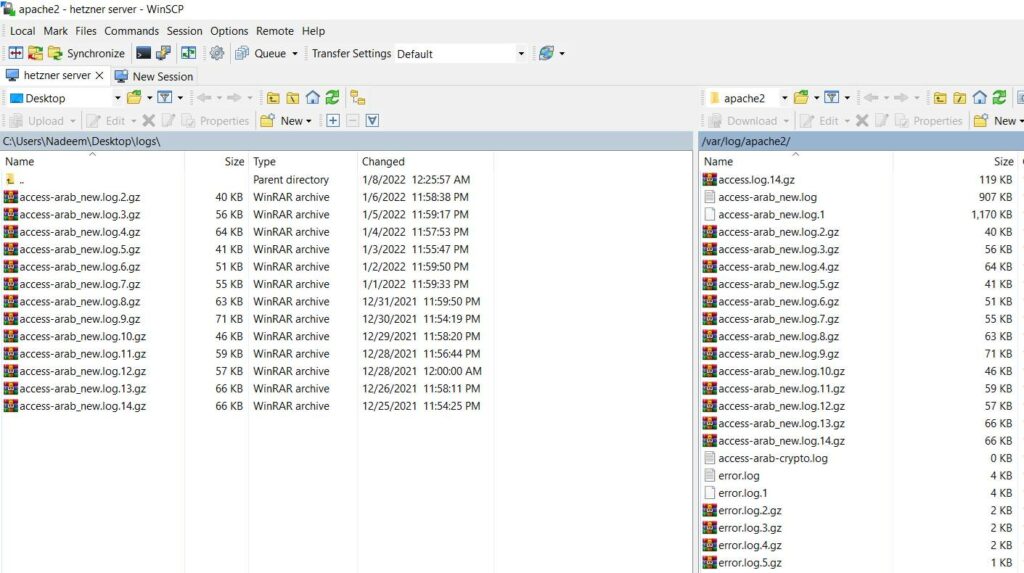
Task: Go to local parent directory icon
Action: (273, 98)
